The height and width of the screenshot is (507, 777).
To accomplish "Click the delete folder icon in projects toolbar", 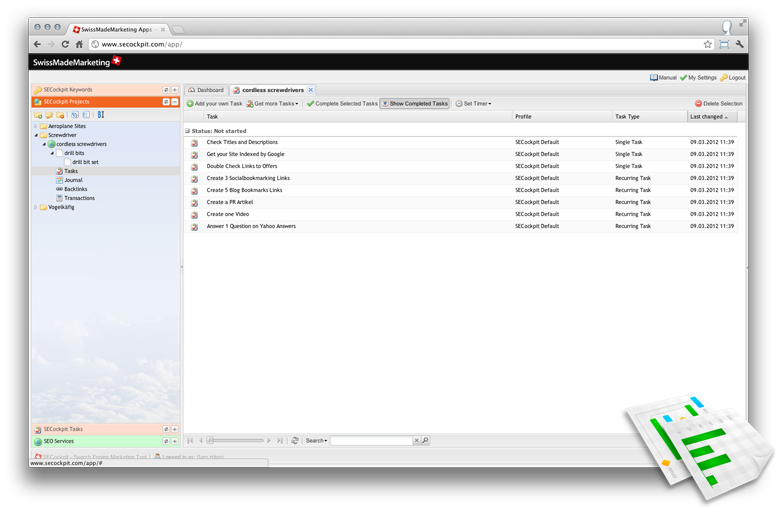I will 60,115.
